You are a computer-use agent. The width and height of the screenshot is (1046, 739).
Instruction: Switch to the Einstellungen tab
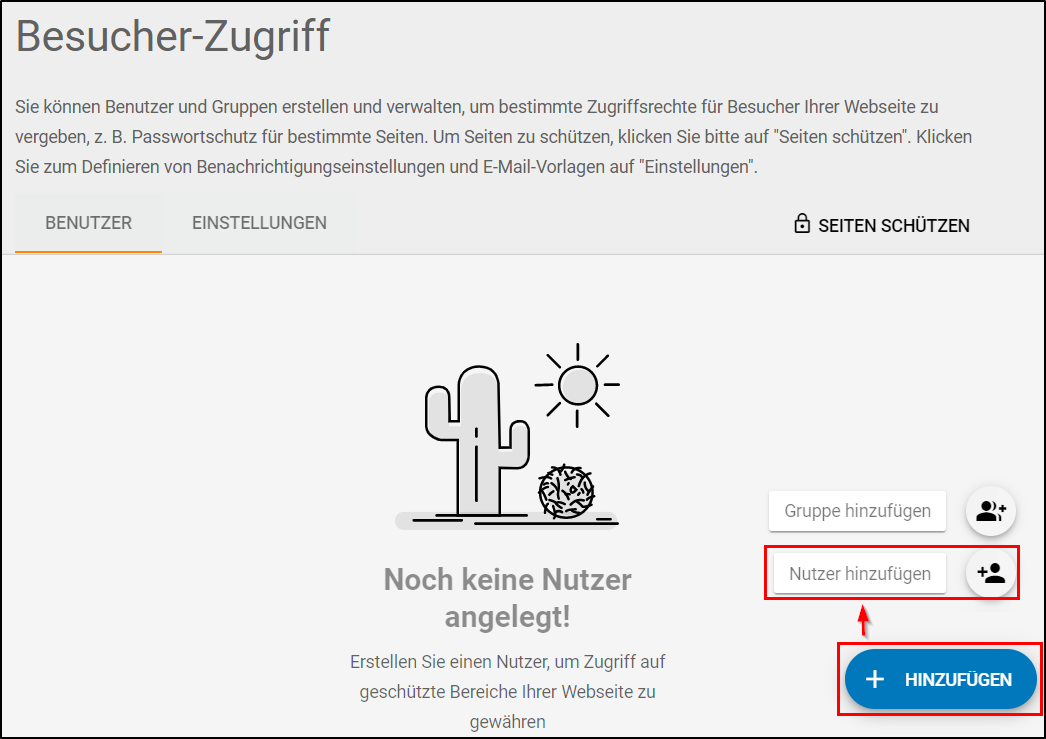click(259, 223)
